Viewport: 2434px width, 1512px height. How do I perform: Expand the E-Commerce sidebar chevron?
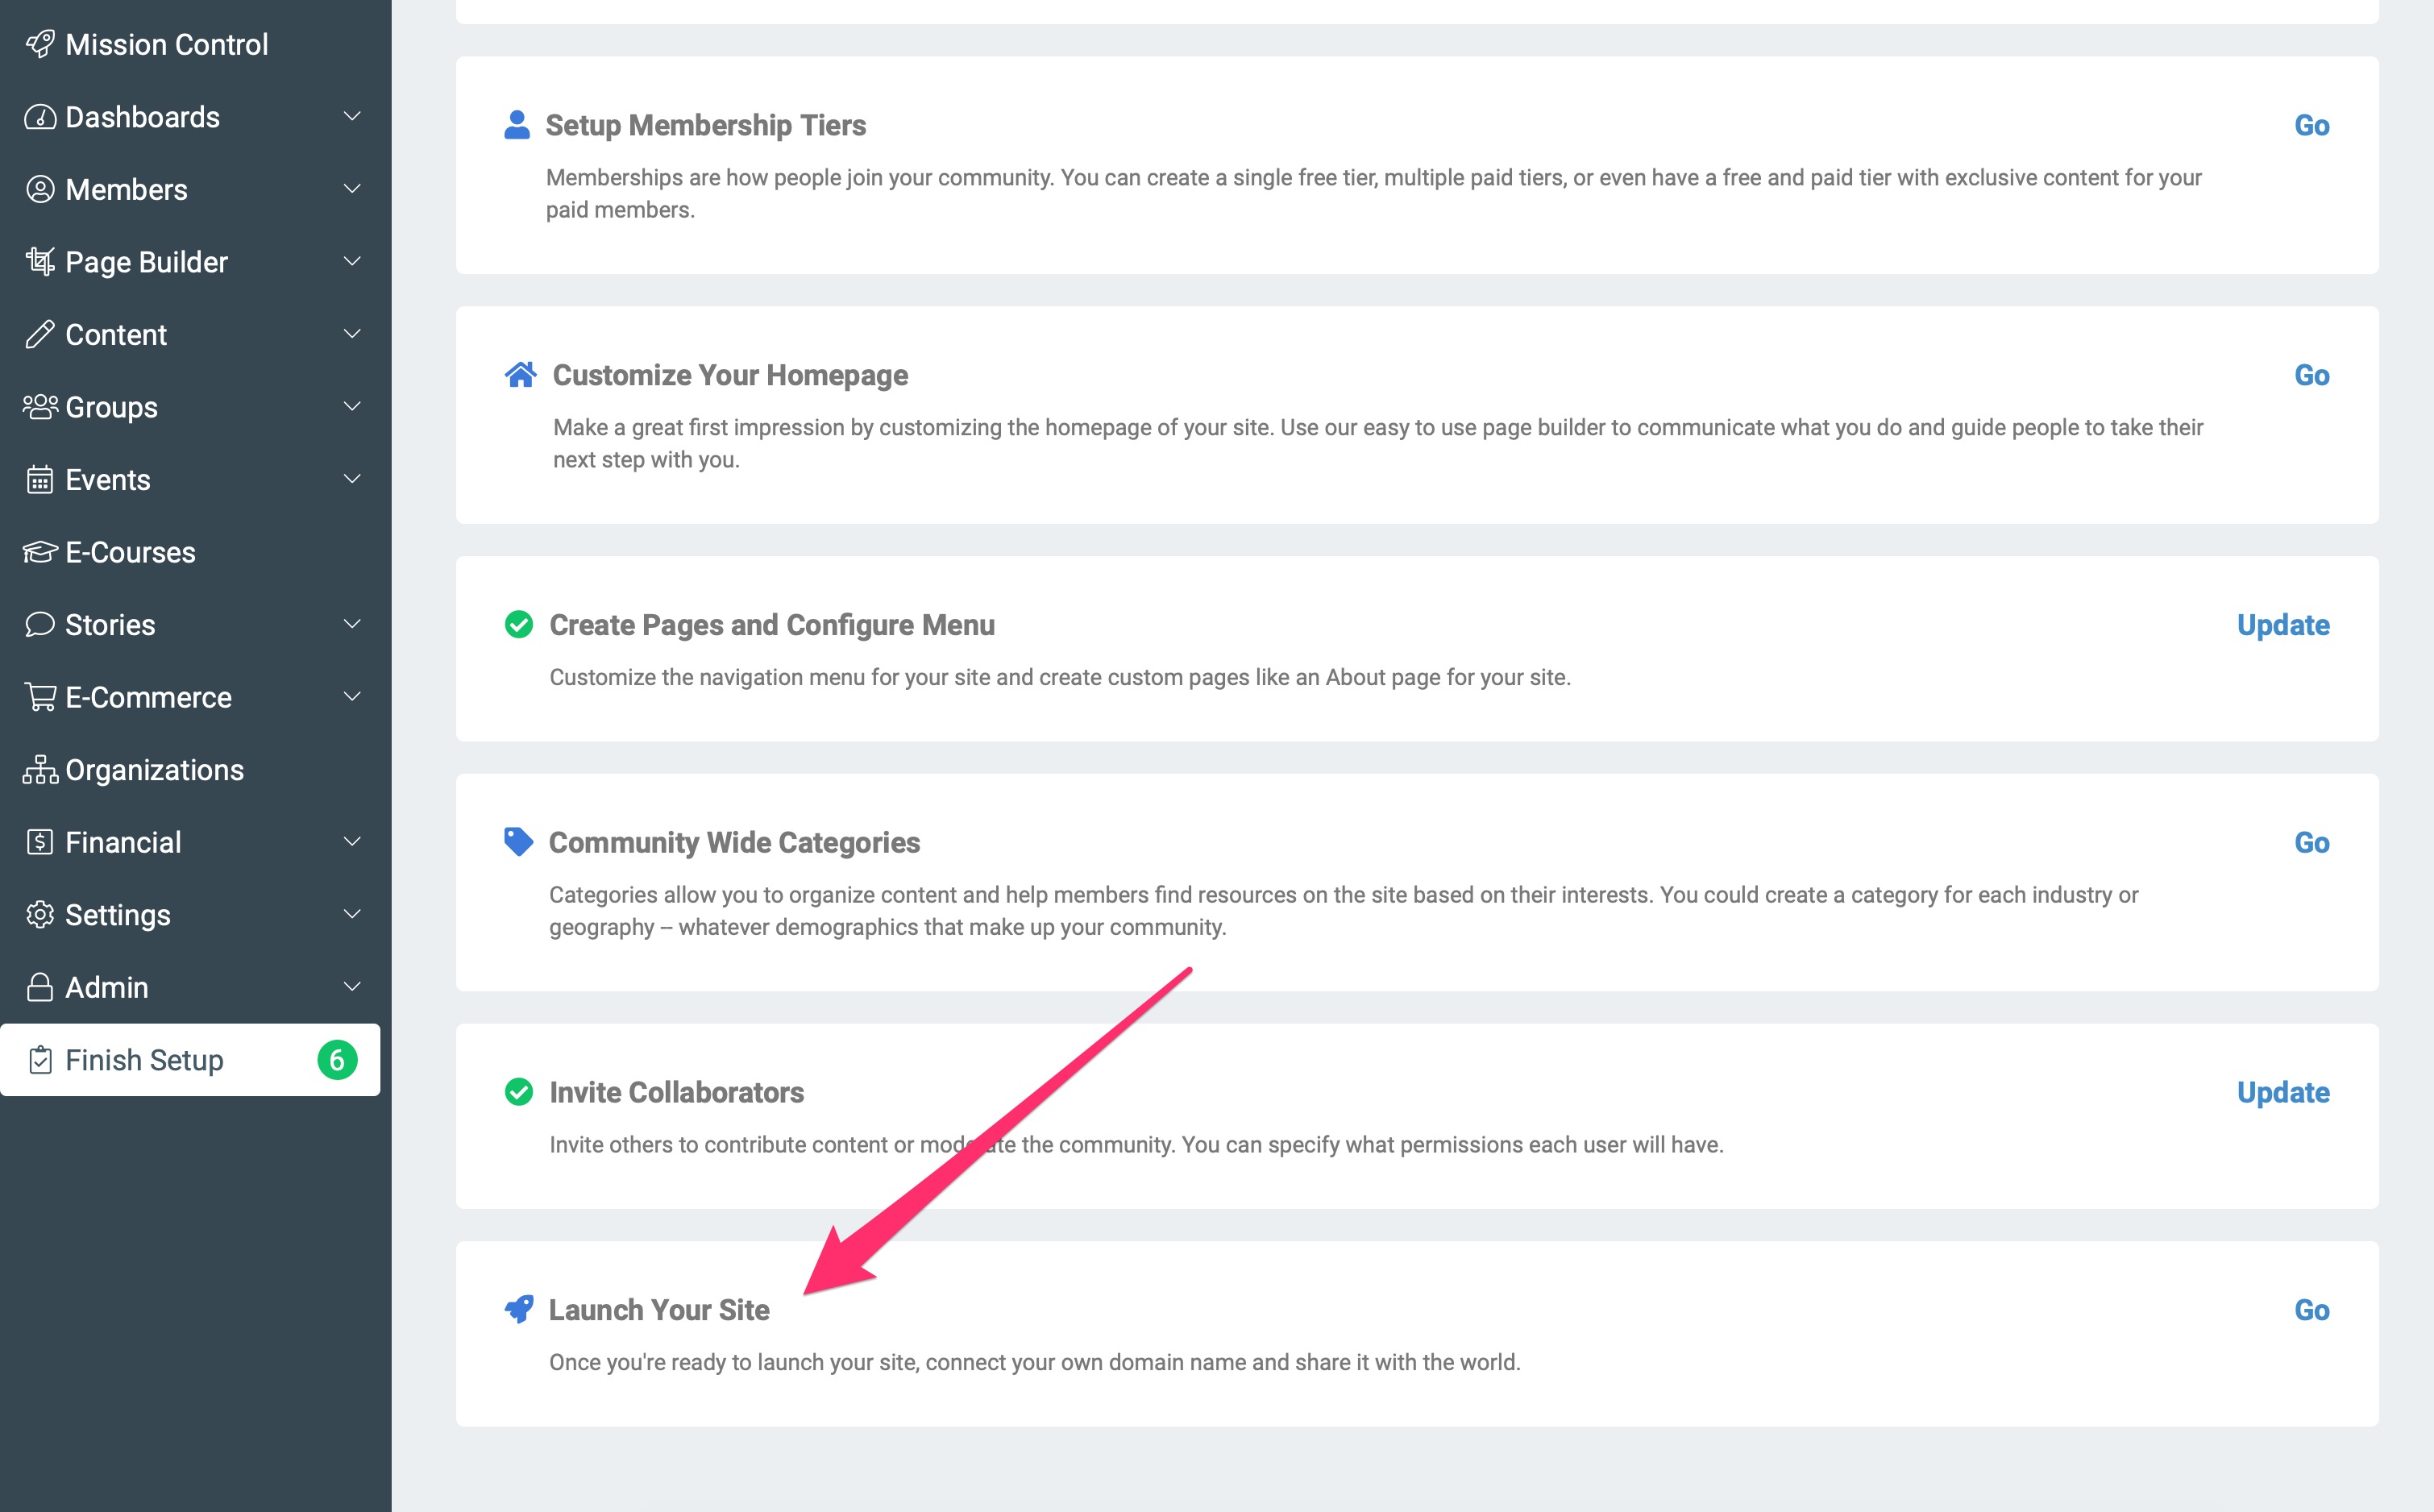pyautogui.click(x=352, y=697)
